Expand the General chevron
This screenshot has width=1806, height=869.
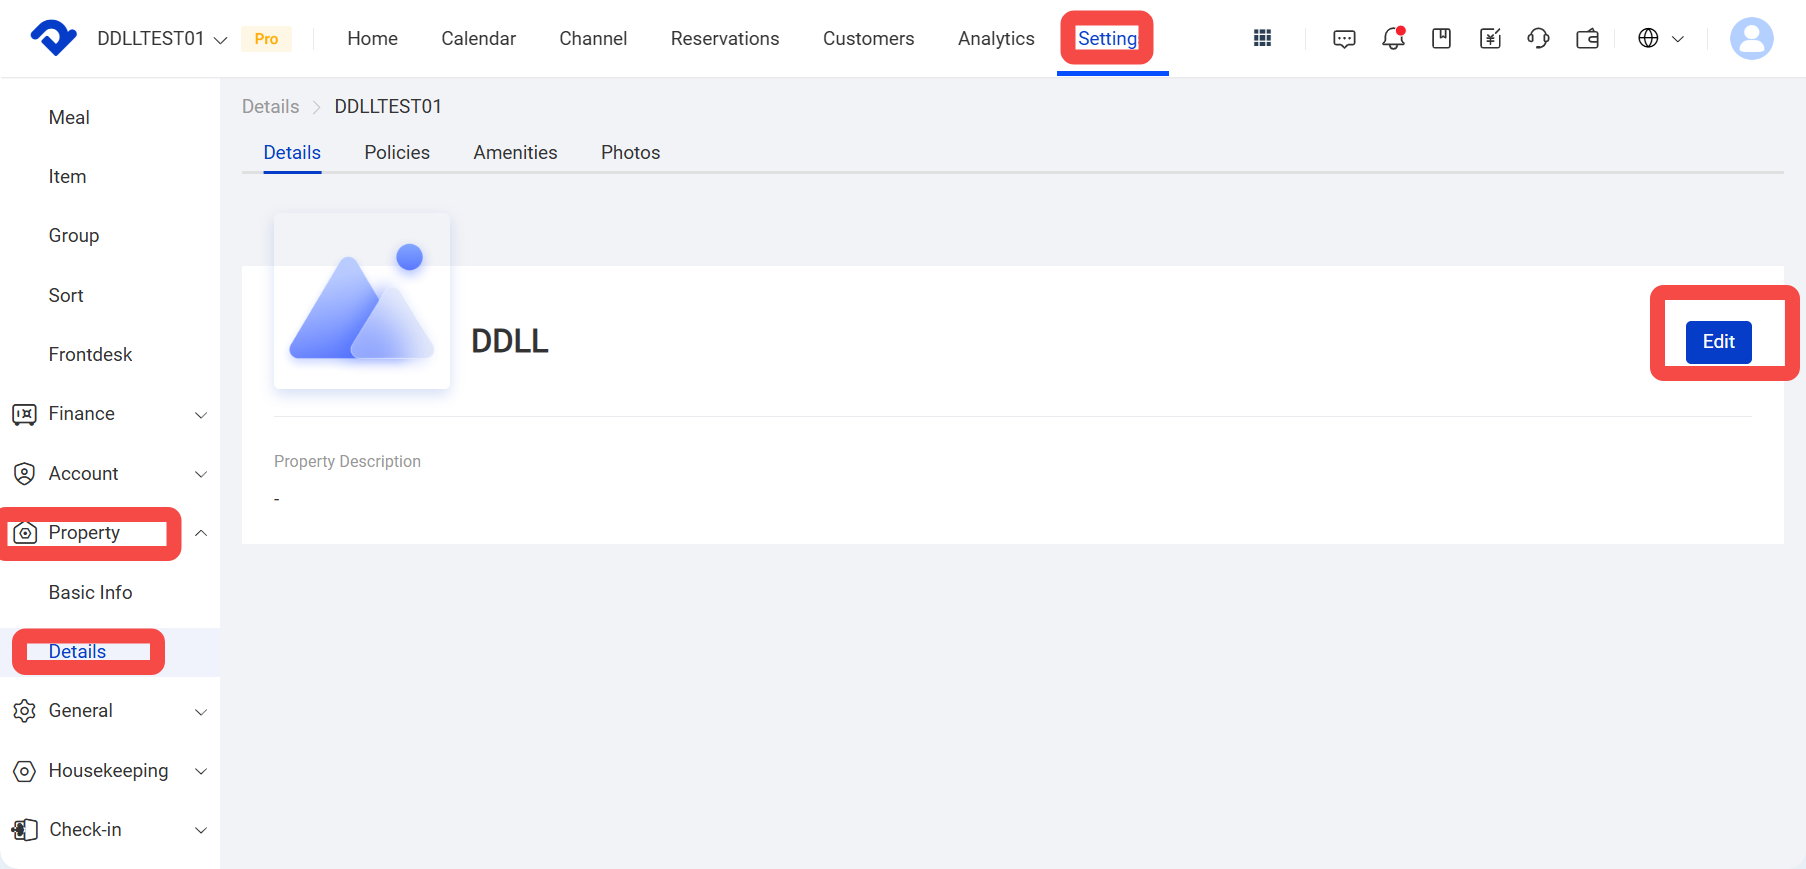coord(201,712)
